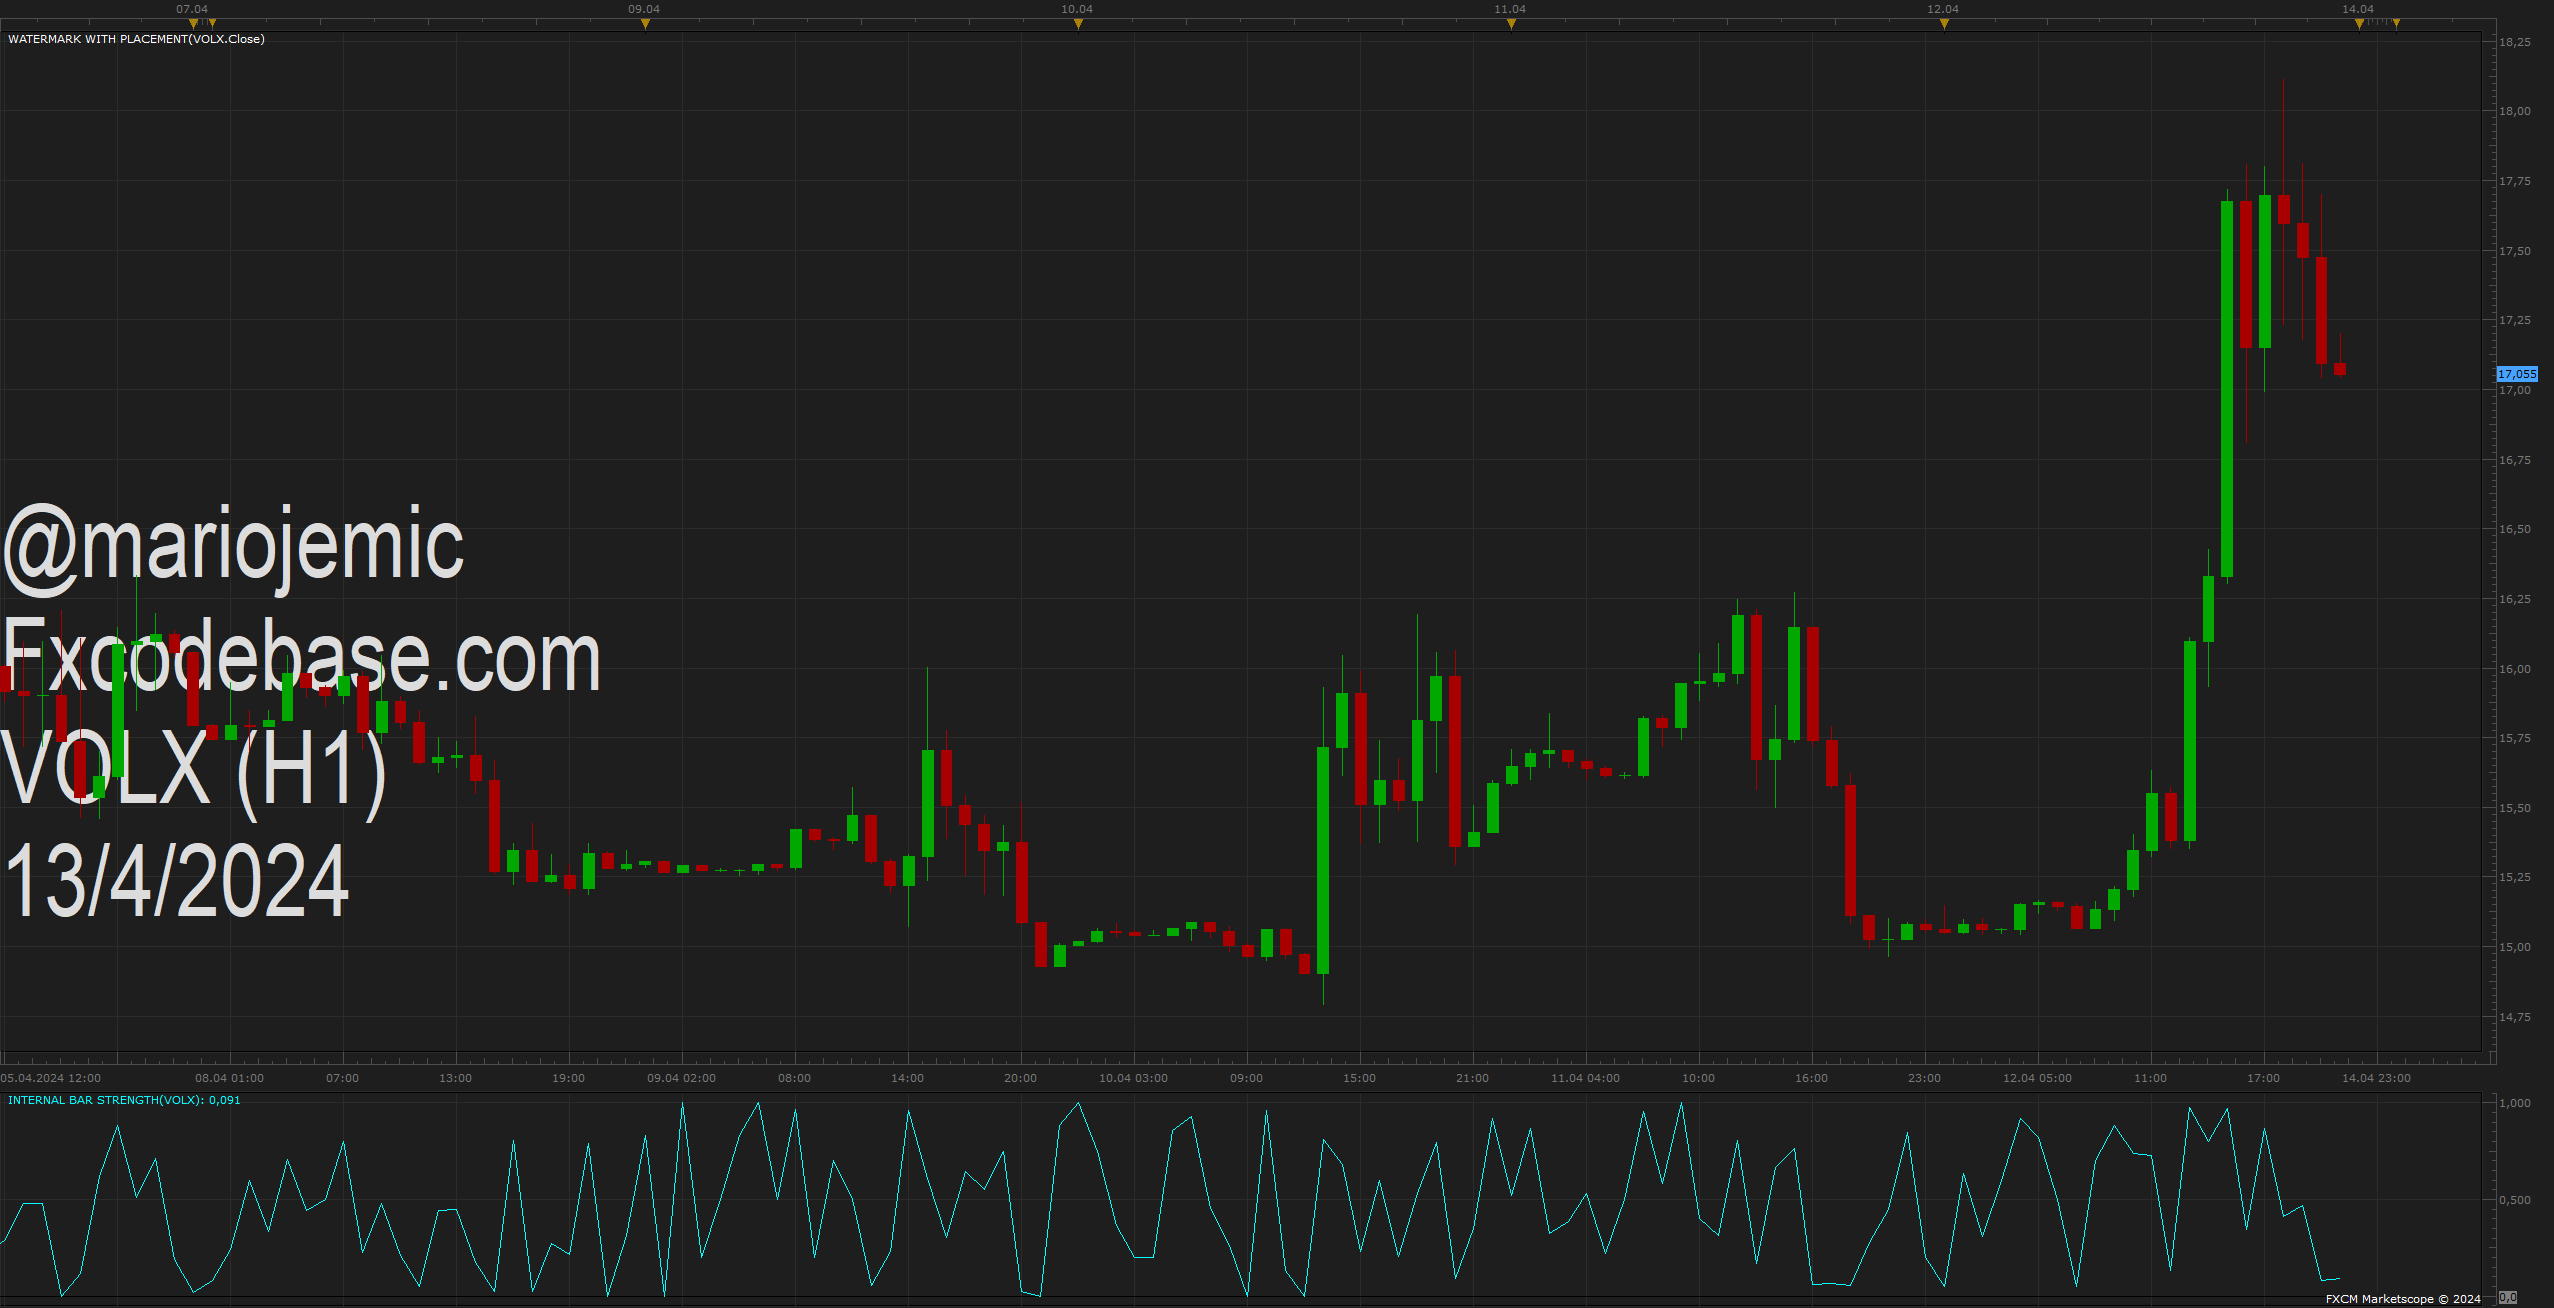
Task: Click the 08.04 01:00 time label
Action: point(229,1078)
